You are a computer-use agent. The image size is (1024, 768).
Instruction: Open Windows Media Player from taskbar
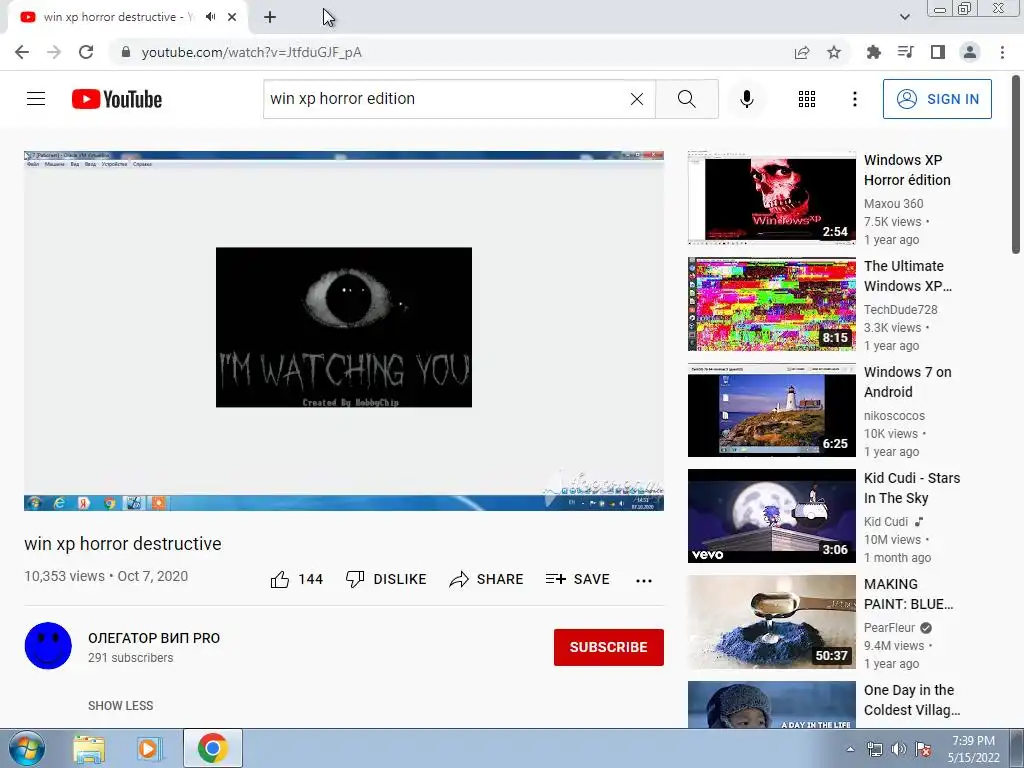pyautogui.click(x=150, y=748)
